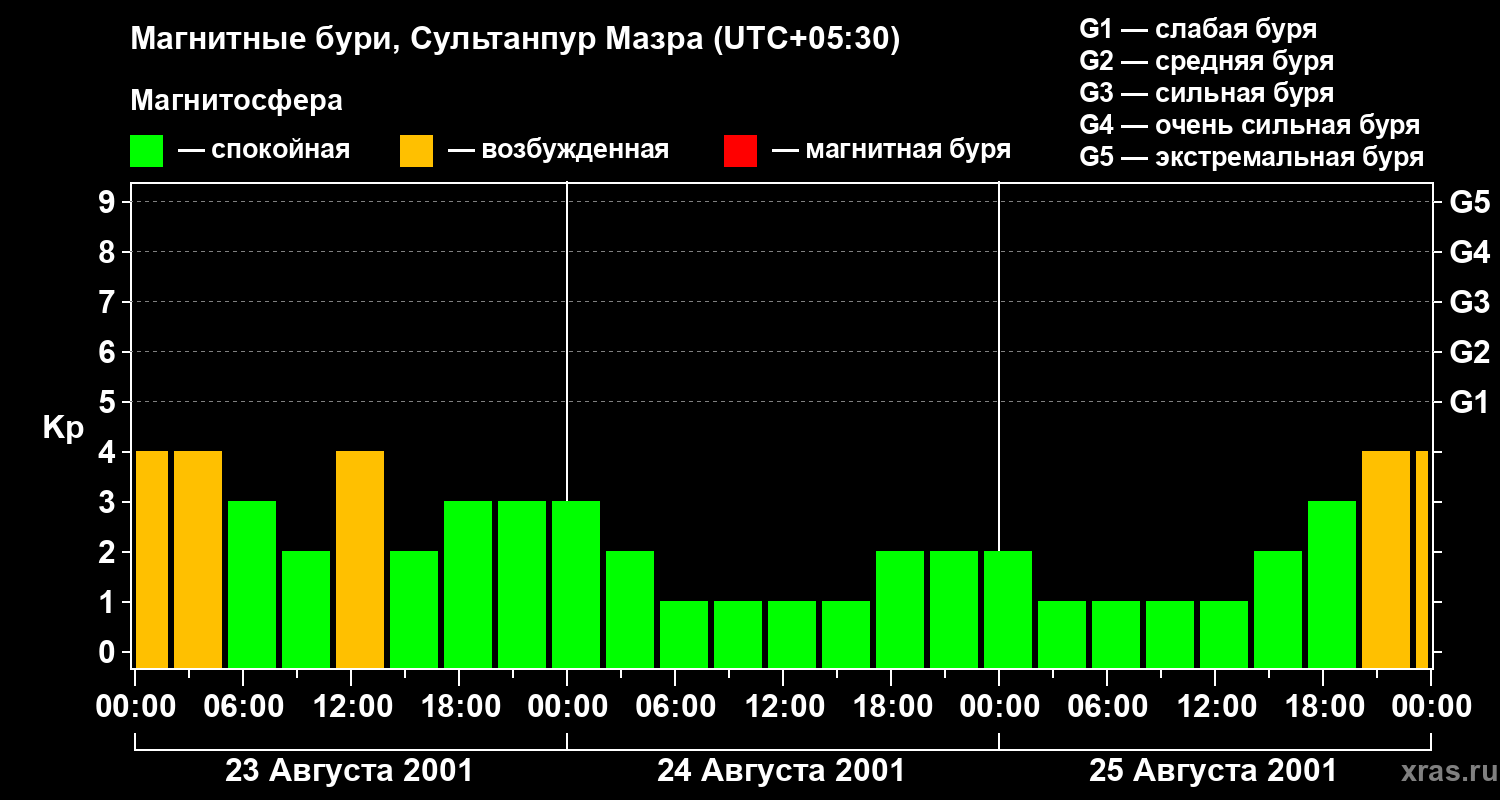
Task: Click the '12:00' tick label for 23 August
Action: coord(351,706)
